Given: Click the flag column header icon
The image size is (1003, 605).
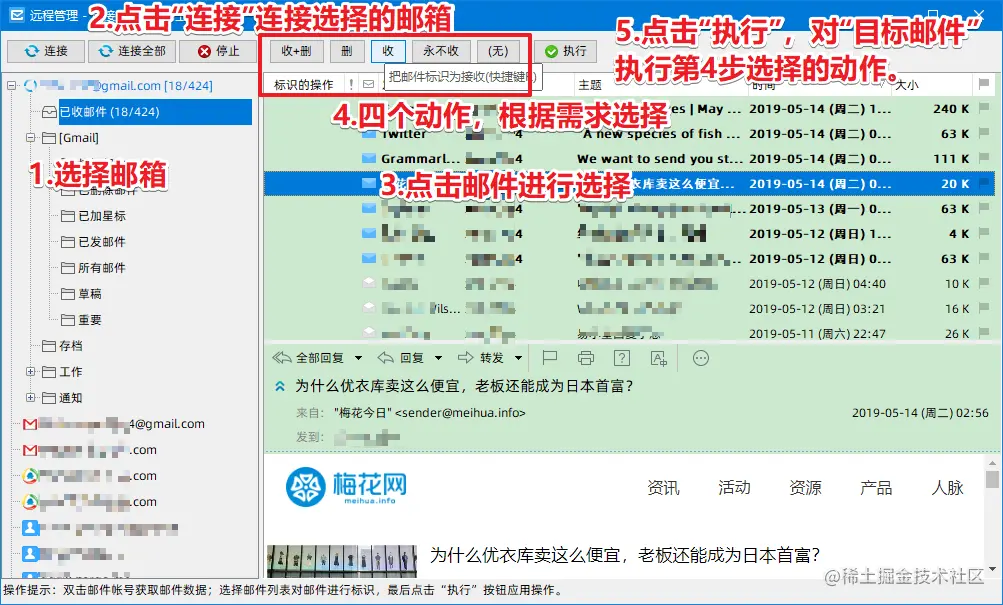Looking at the screenshot, I should [984, 84].
